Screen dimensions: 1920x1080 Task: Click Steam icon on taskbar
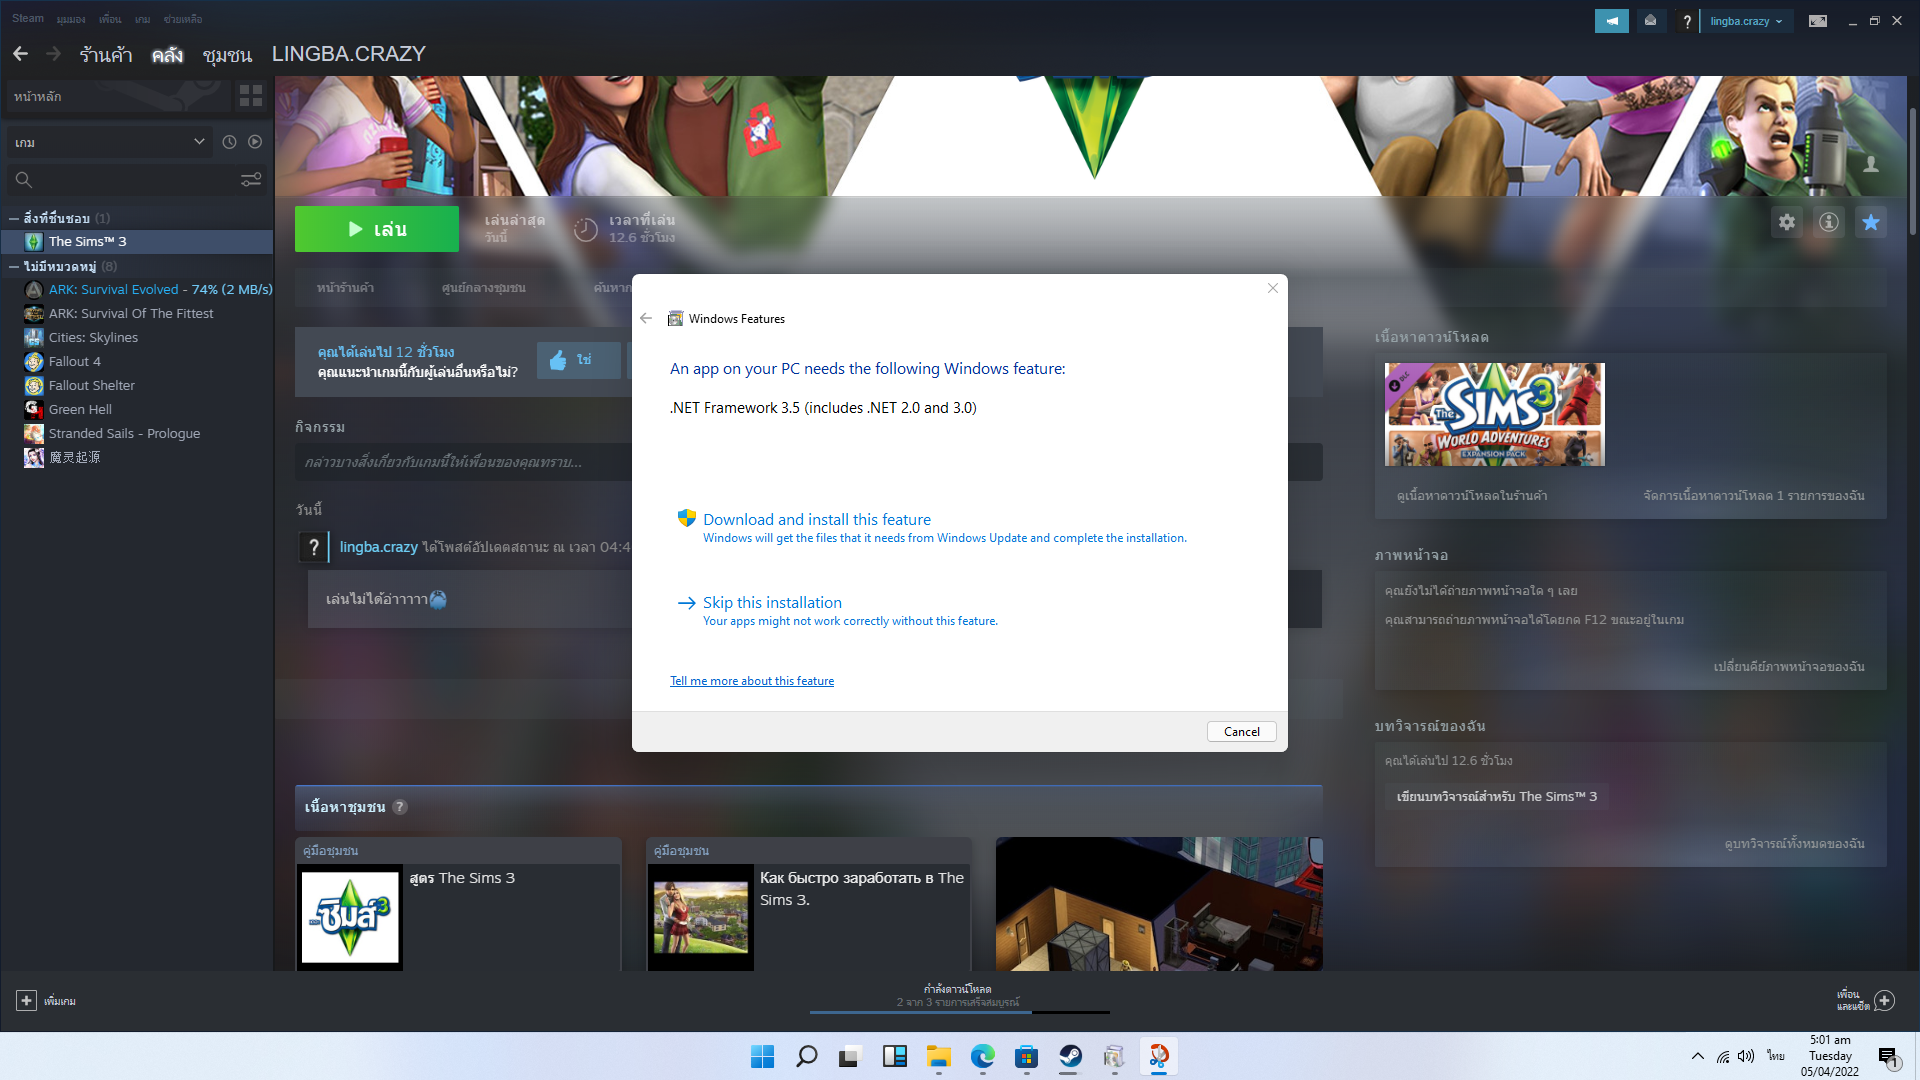[x=1070, y=1057]
